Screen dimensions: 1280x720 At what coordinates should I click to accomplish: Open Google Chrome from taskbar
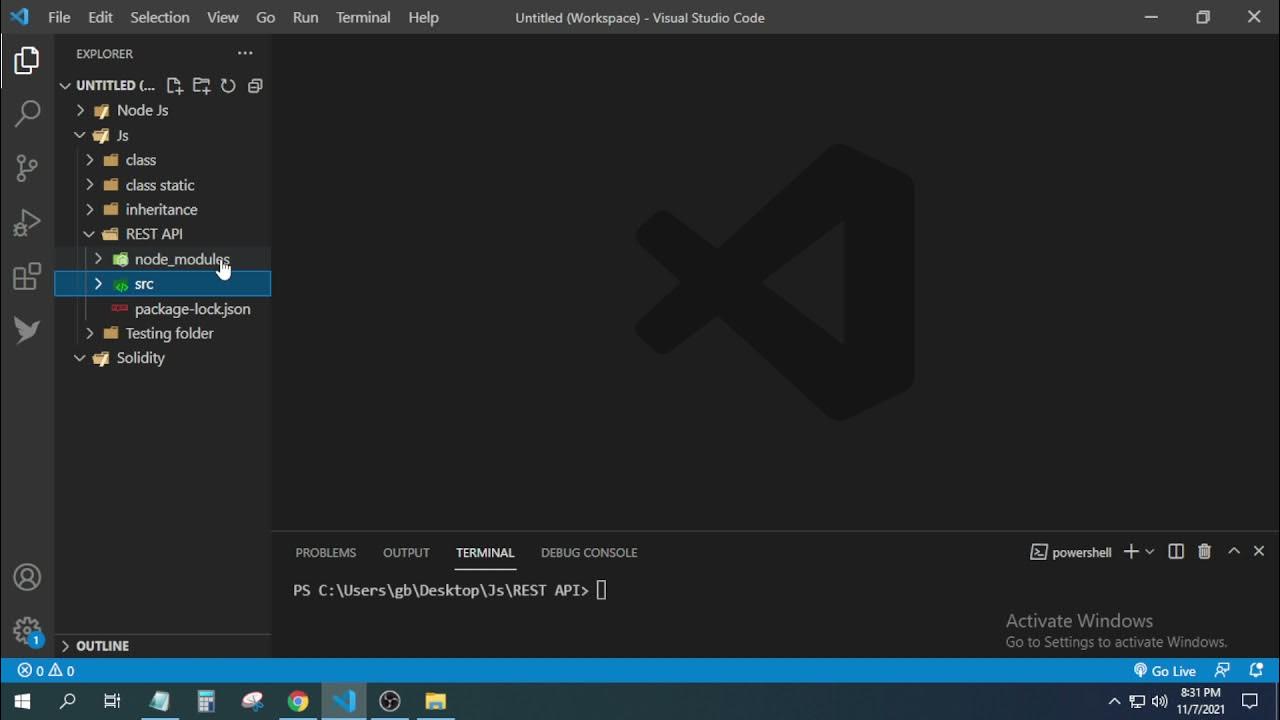point(298,701)
